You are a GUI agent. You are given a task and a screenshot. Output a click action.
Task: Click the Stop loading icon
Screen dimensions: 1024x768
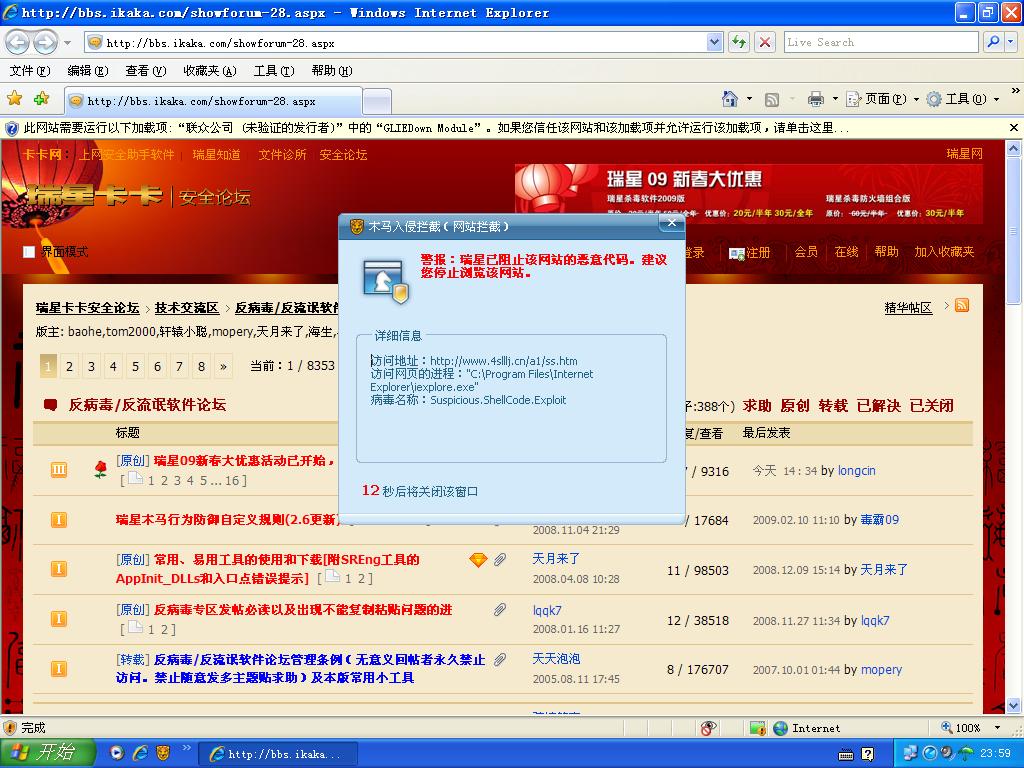click(x=765, y=43)
